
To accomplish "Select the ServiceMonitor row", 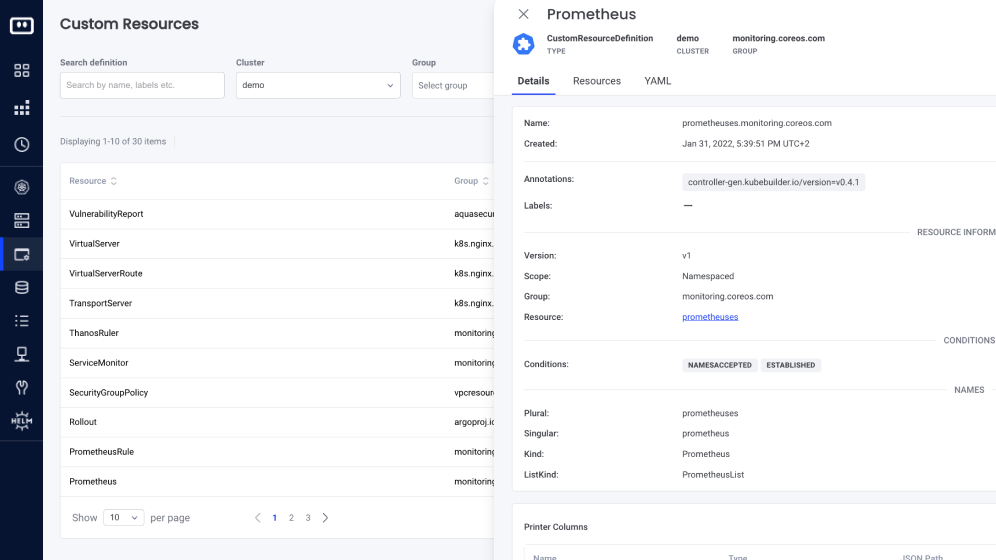I will [277, 363].
